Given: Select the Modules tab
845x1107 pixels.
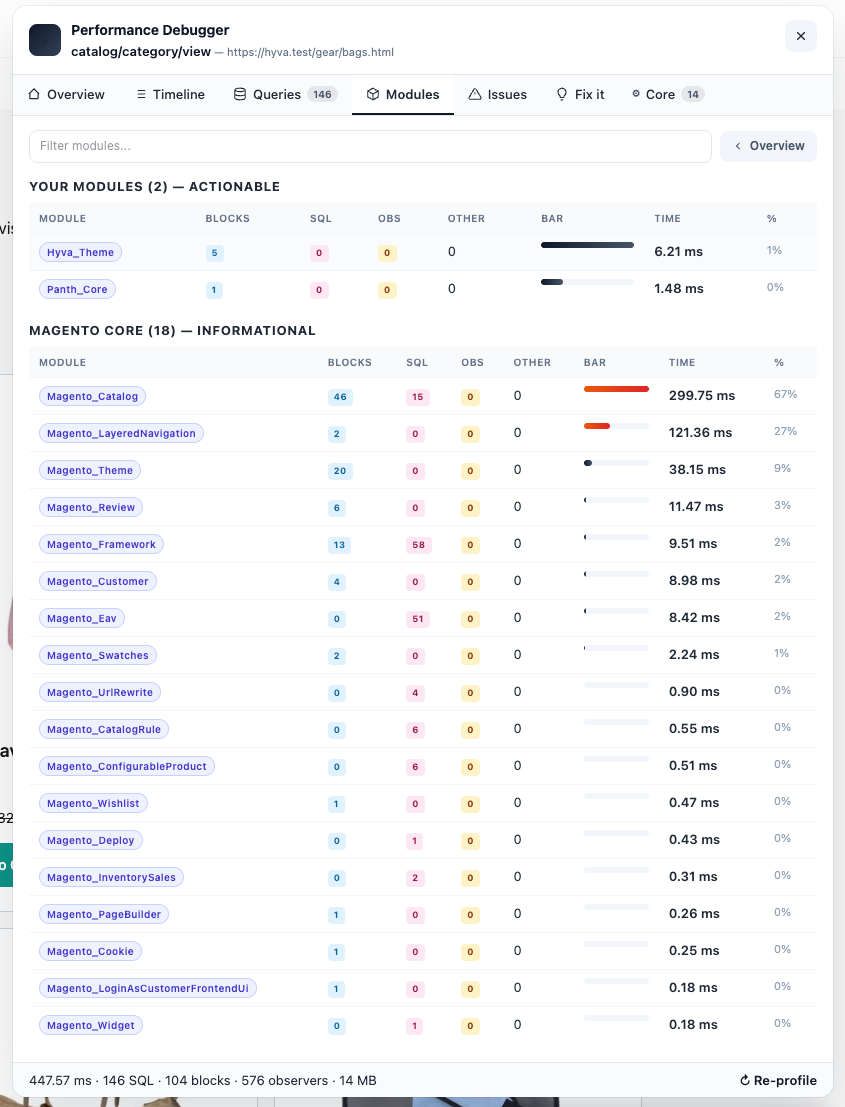Looking at the screenshot, I should pyautogui.click(x=403, y=95).
